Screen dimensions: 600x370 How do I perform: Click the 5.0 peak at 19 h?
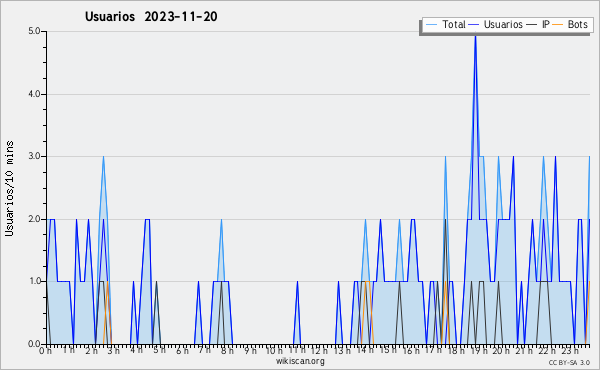(x=475, y=36)
